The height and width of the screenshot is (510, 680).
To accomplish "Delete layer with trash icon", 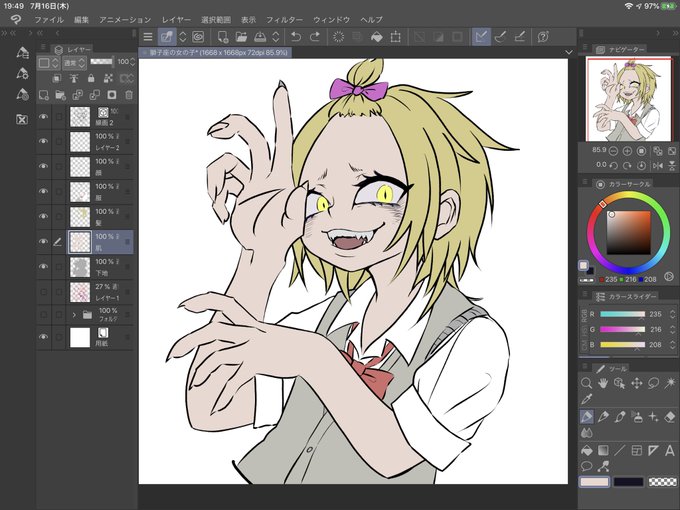I will tap(129, 95).
